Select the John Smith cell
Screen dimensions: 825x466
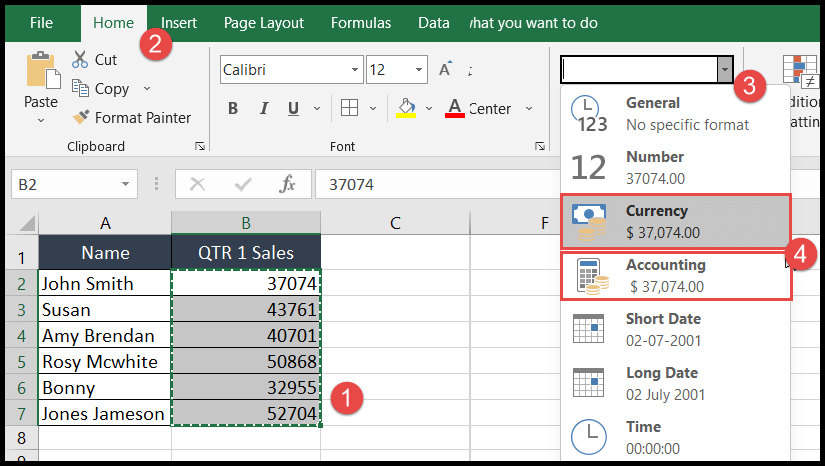click(x=105, y=283)
